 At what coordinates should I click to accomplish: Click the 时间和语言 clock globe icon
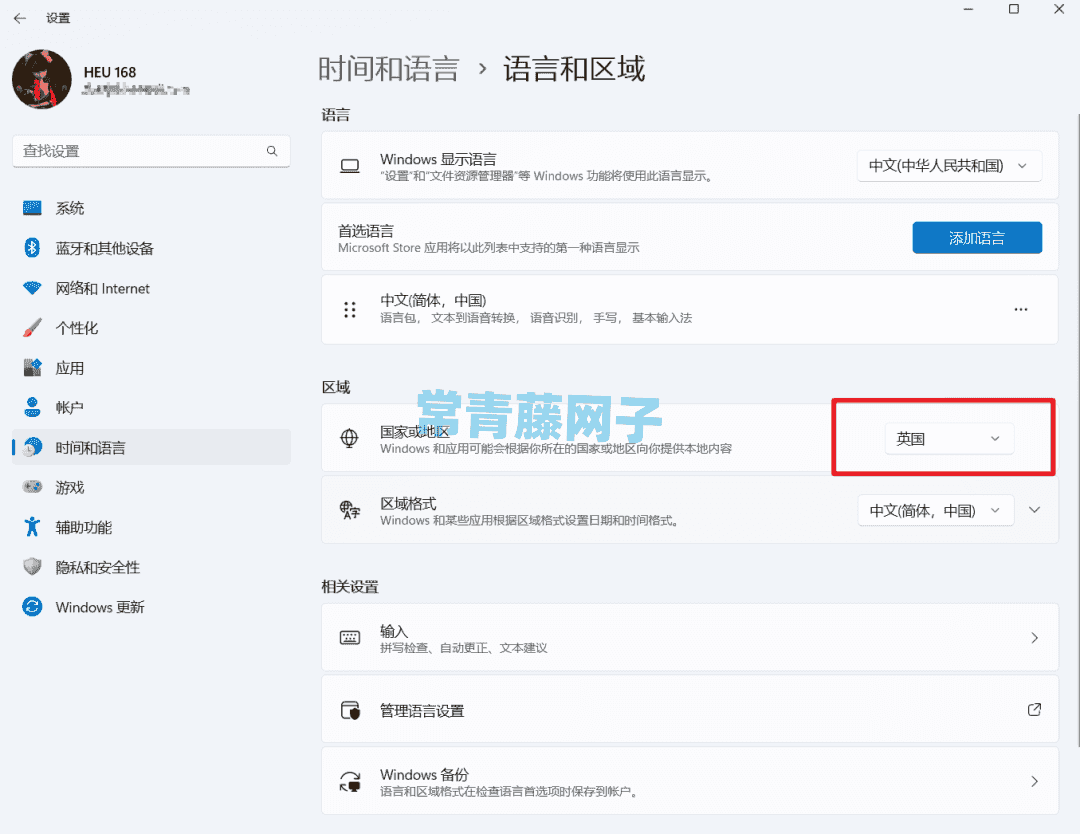click(x=32, y=448)
